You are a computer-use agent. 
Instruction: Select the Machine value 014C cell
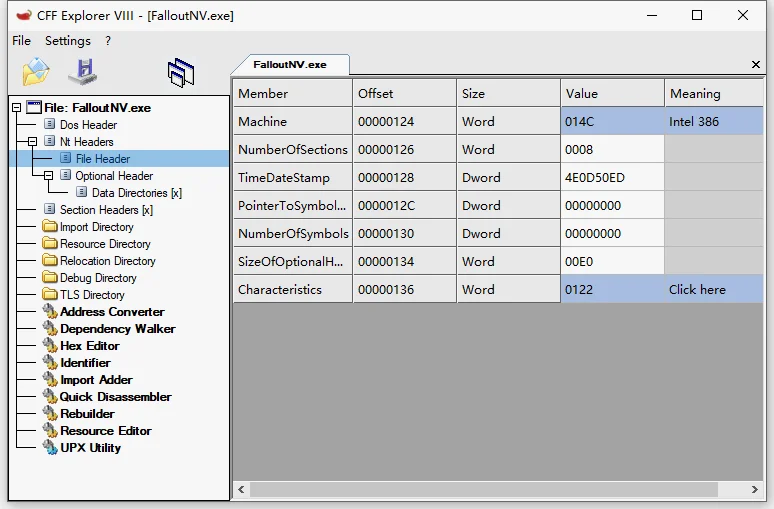(x=612, y=121)
